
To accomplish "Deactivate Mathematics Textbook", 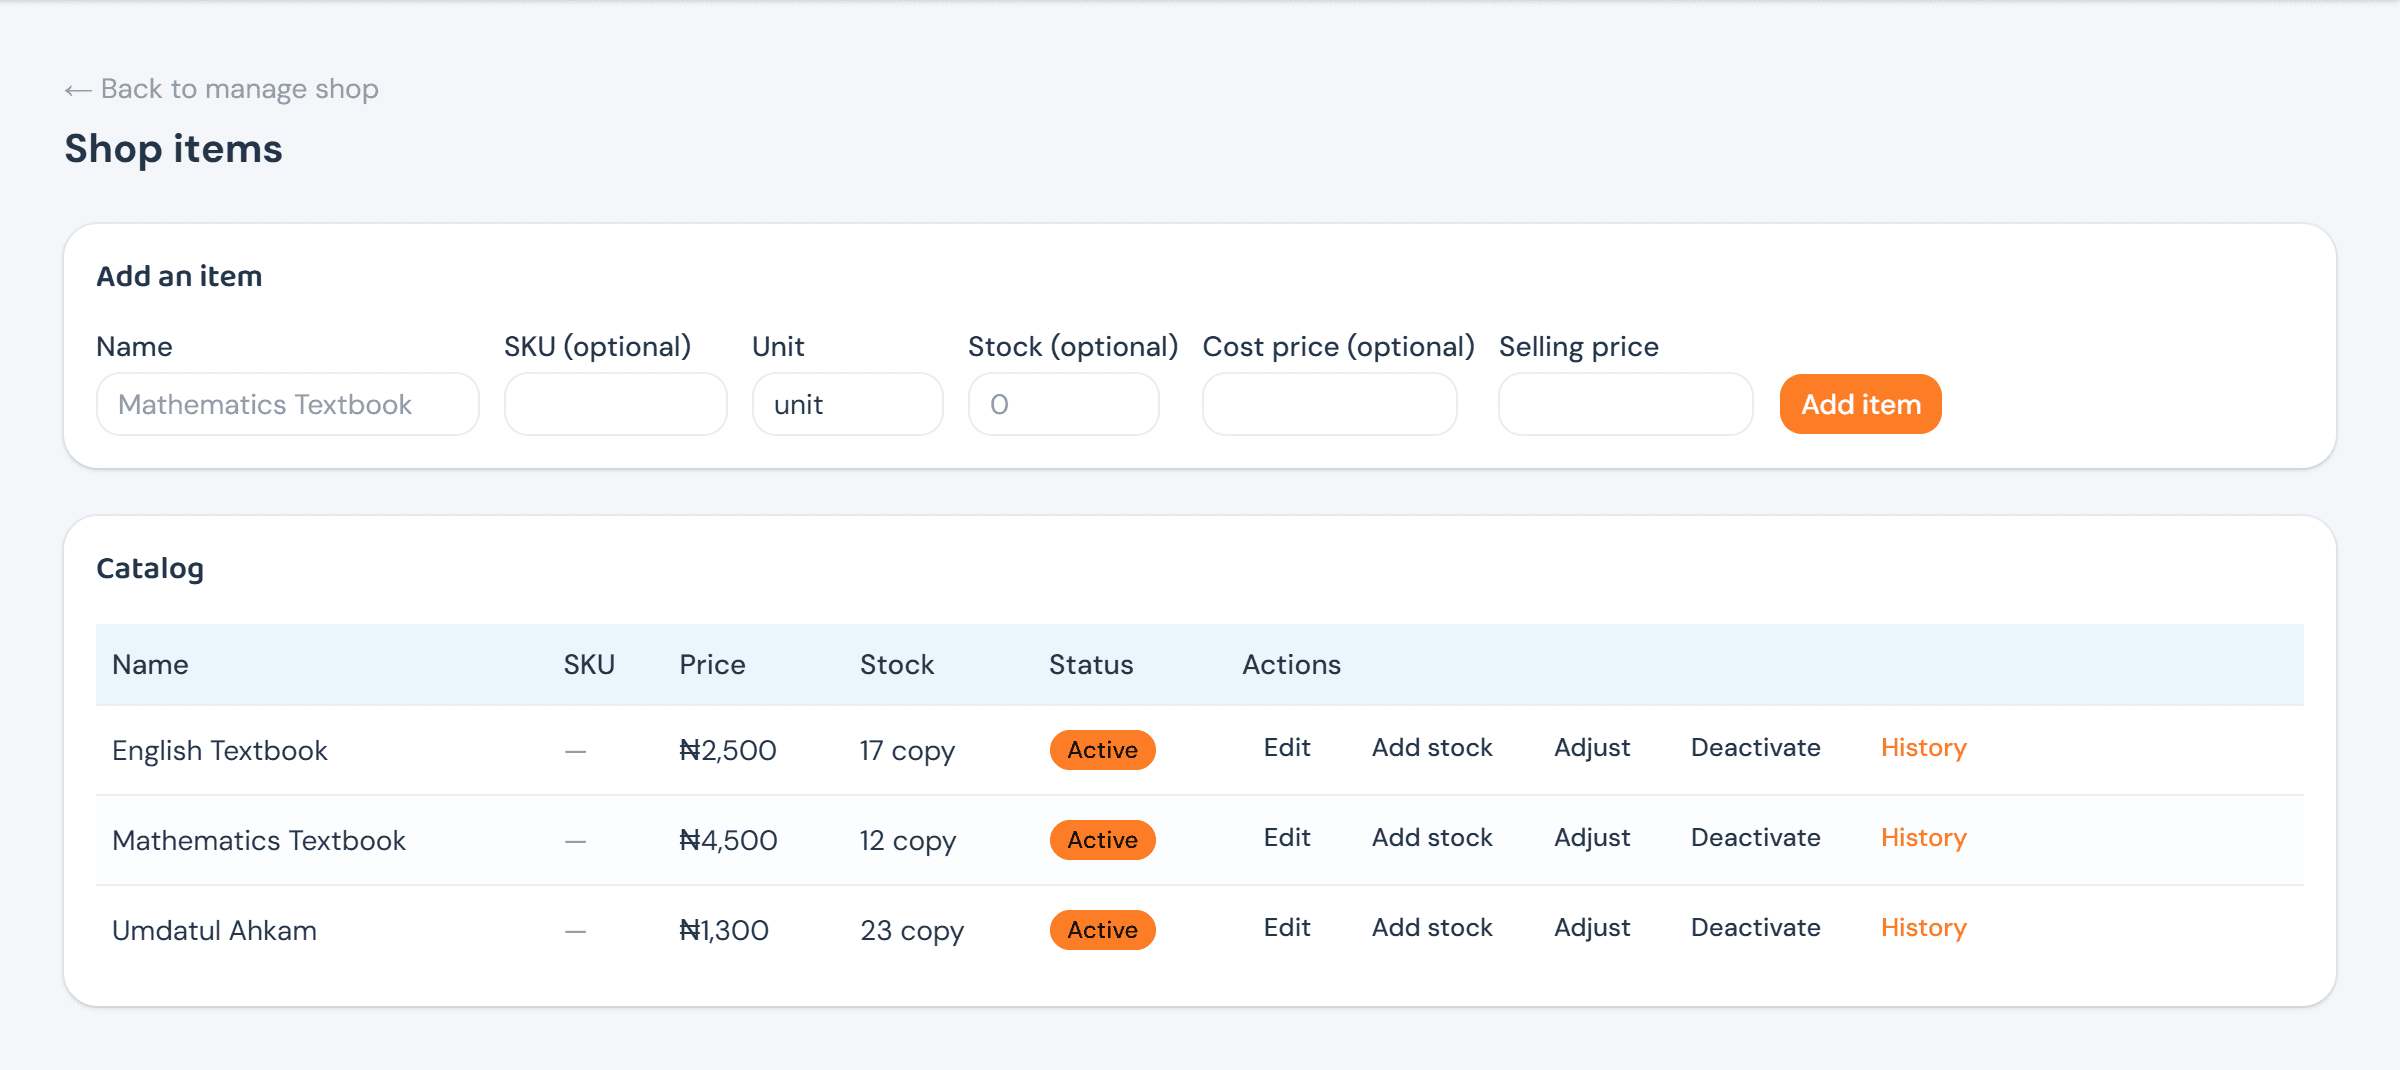I will pyautogui.click(x=1756, y=838).
